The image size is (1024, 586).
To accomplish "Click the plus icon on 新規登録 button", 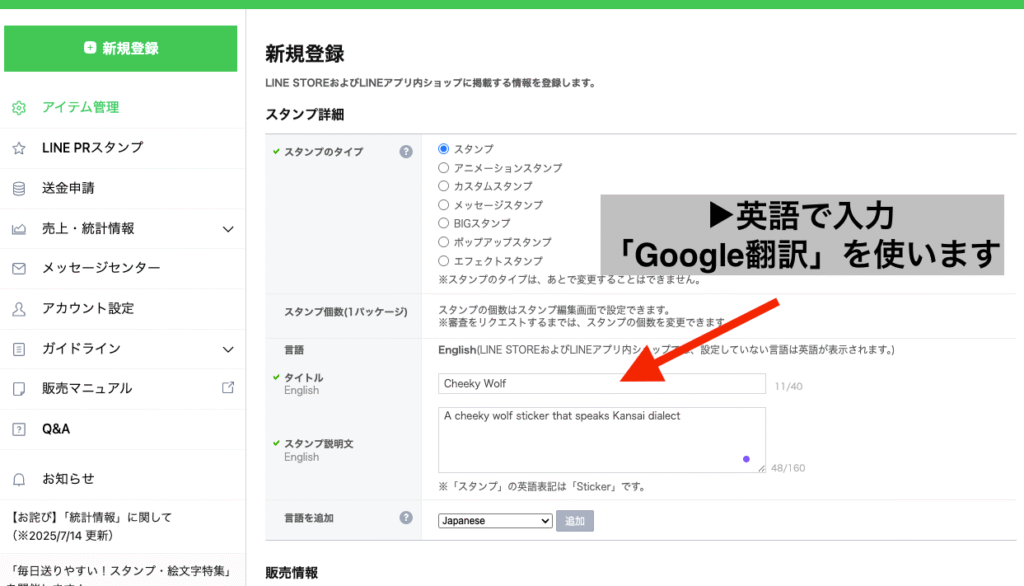I will pos(90,48).
